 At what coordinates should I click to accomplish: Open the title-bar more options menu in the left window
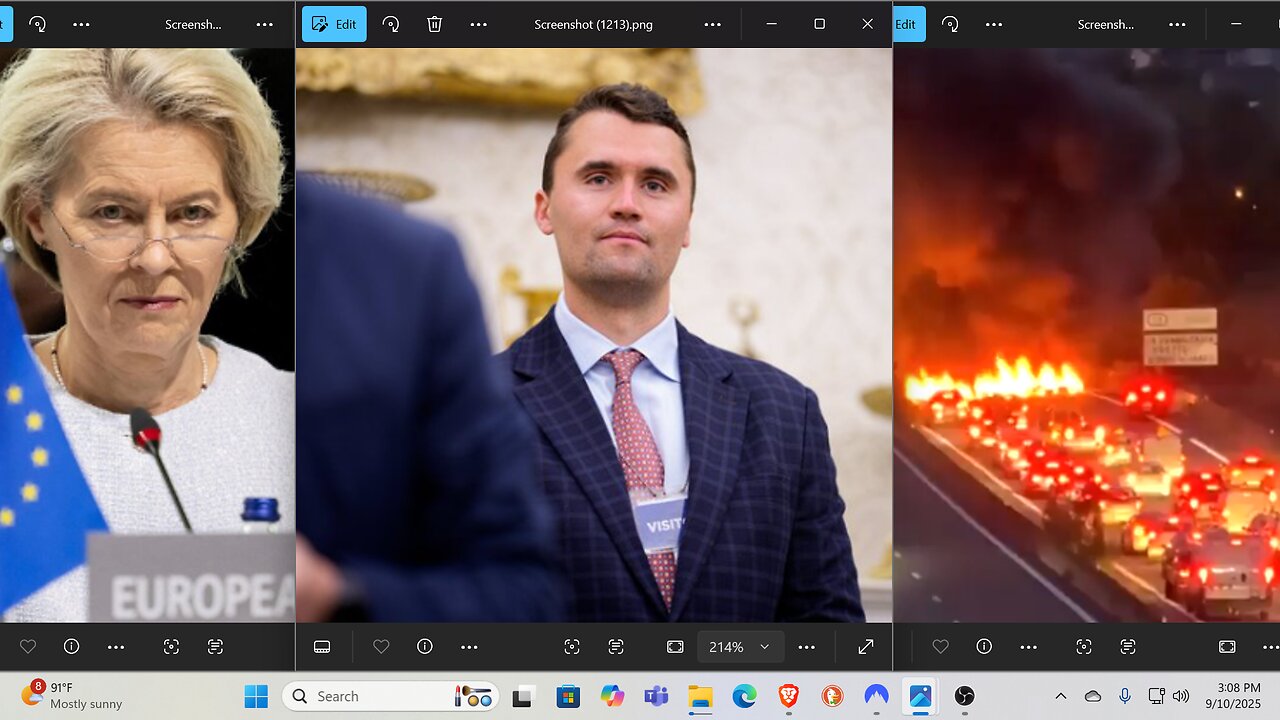click(x=264, y=24)
